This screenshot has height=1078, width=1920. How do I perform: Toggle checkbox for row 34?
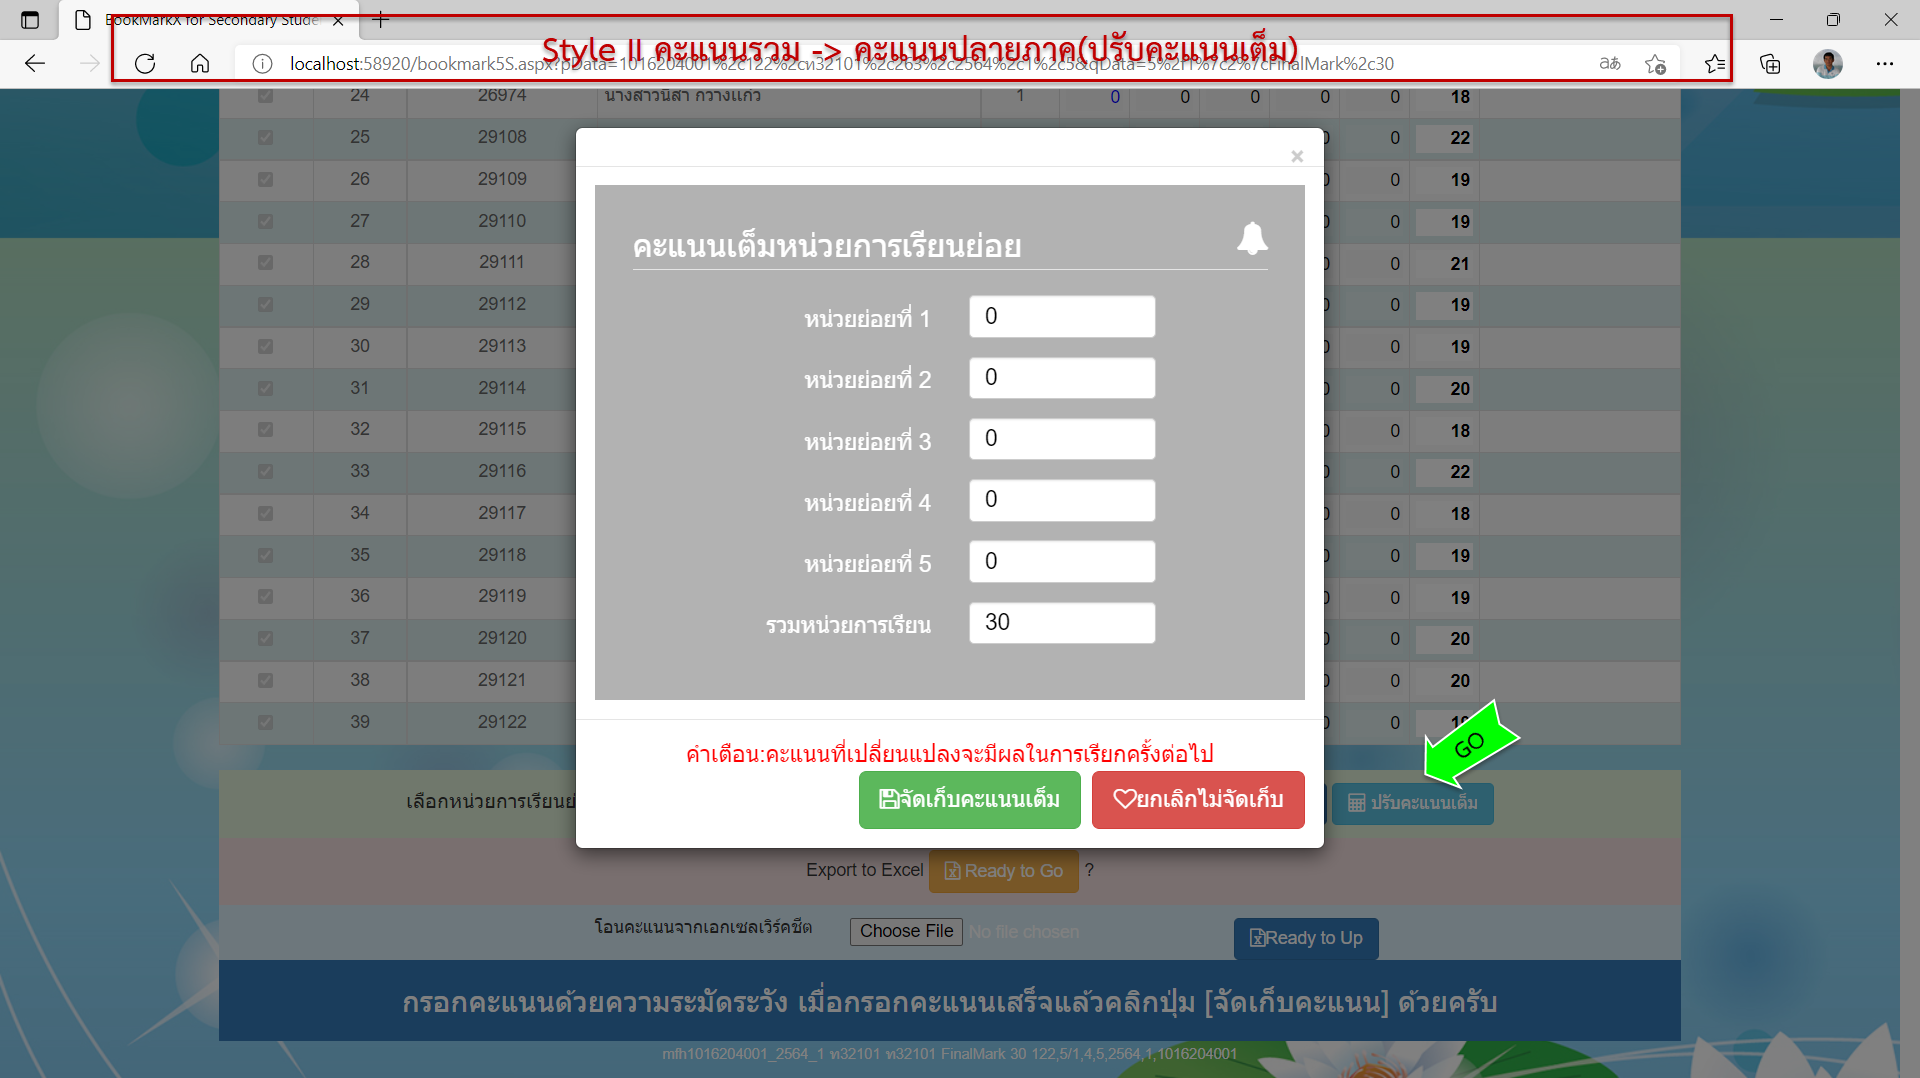[x=265, y=513]
